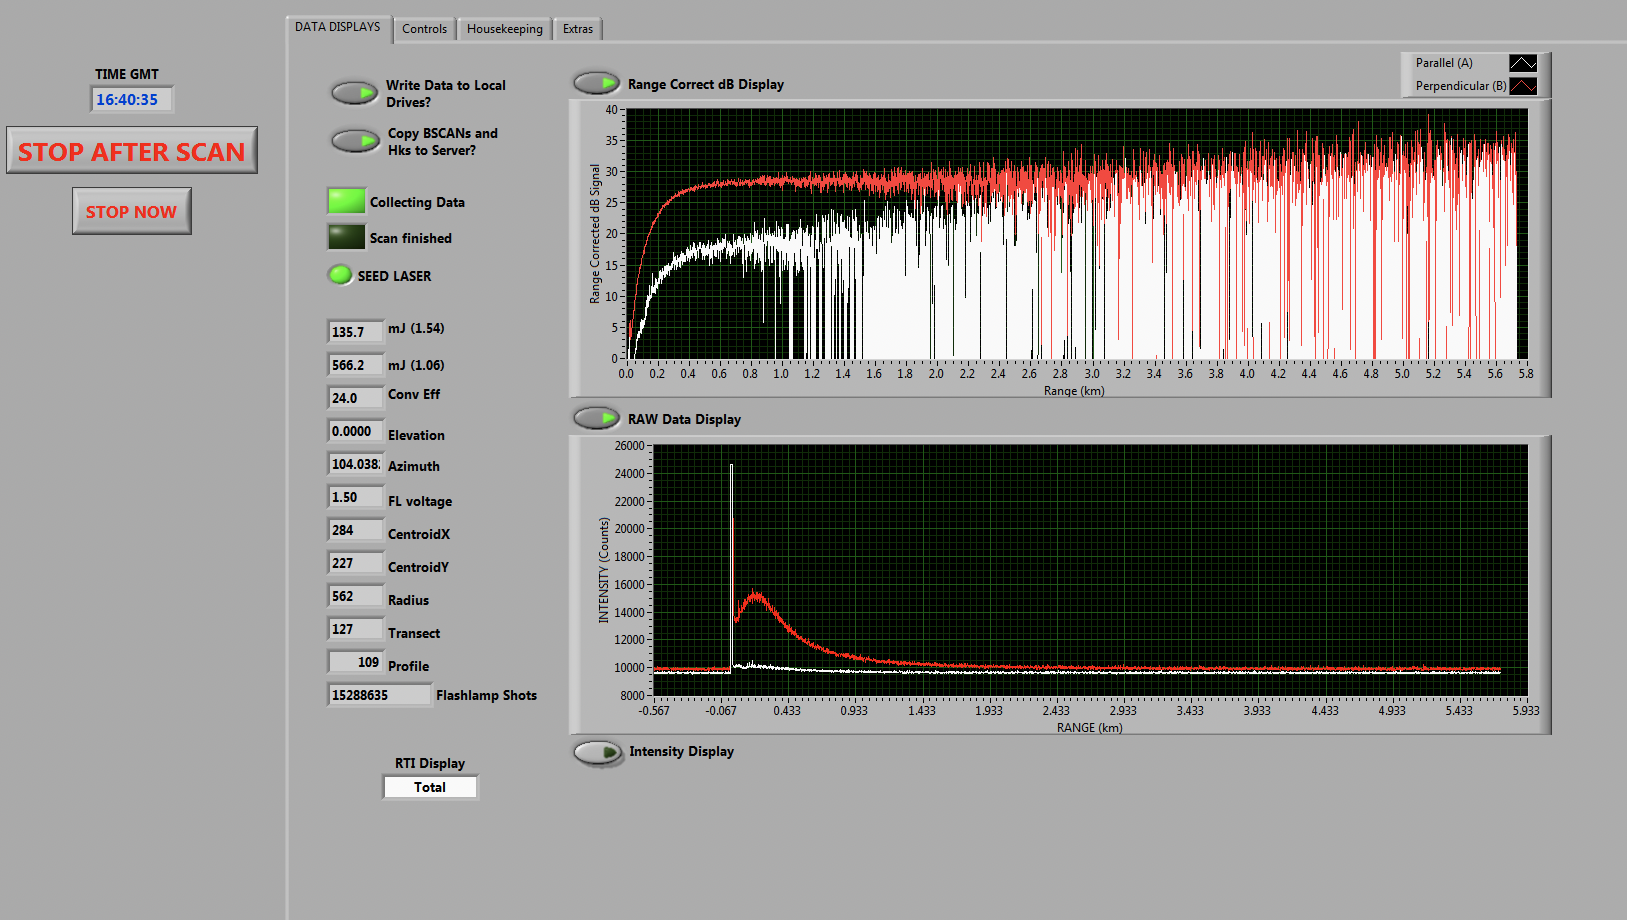Click the STOP NOW button
The width and height of the screenshot is (1627, 920).
click(131, 211)
